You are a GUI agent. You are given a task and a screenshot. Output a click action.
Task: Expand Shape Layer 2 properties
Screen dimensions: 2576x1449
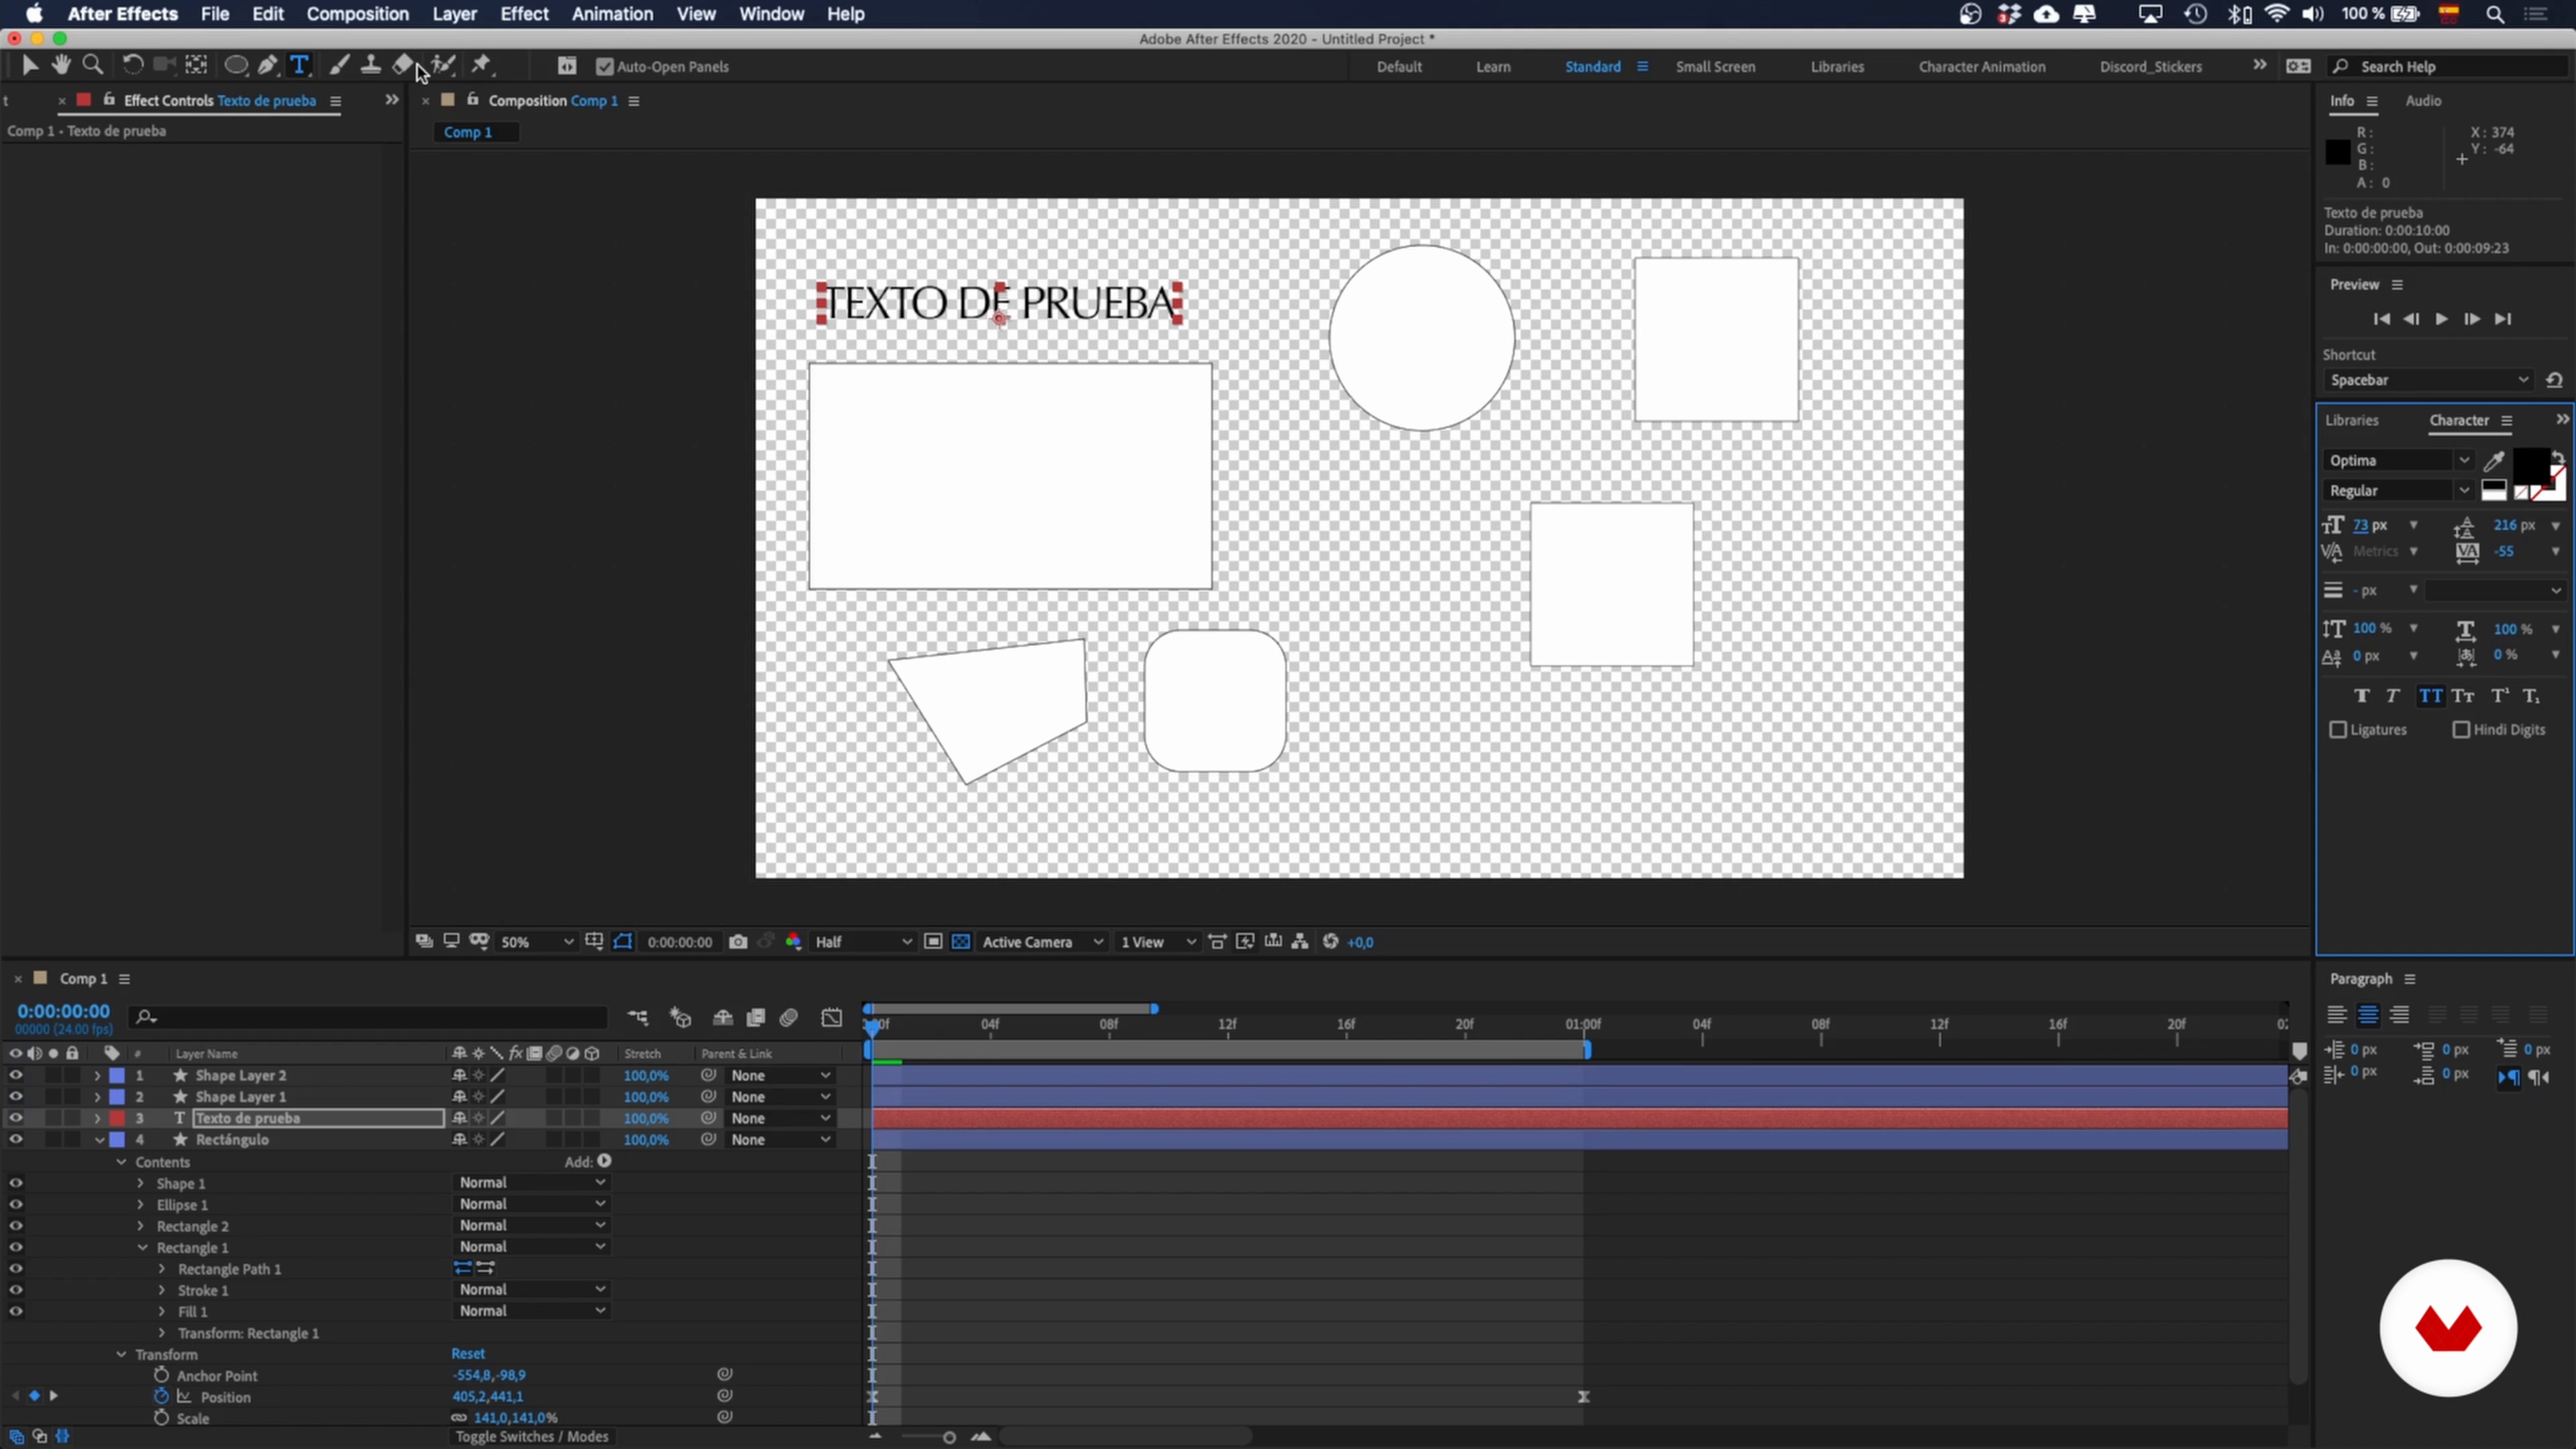97,1076
